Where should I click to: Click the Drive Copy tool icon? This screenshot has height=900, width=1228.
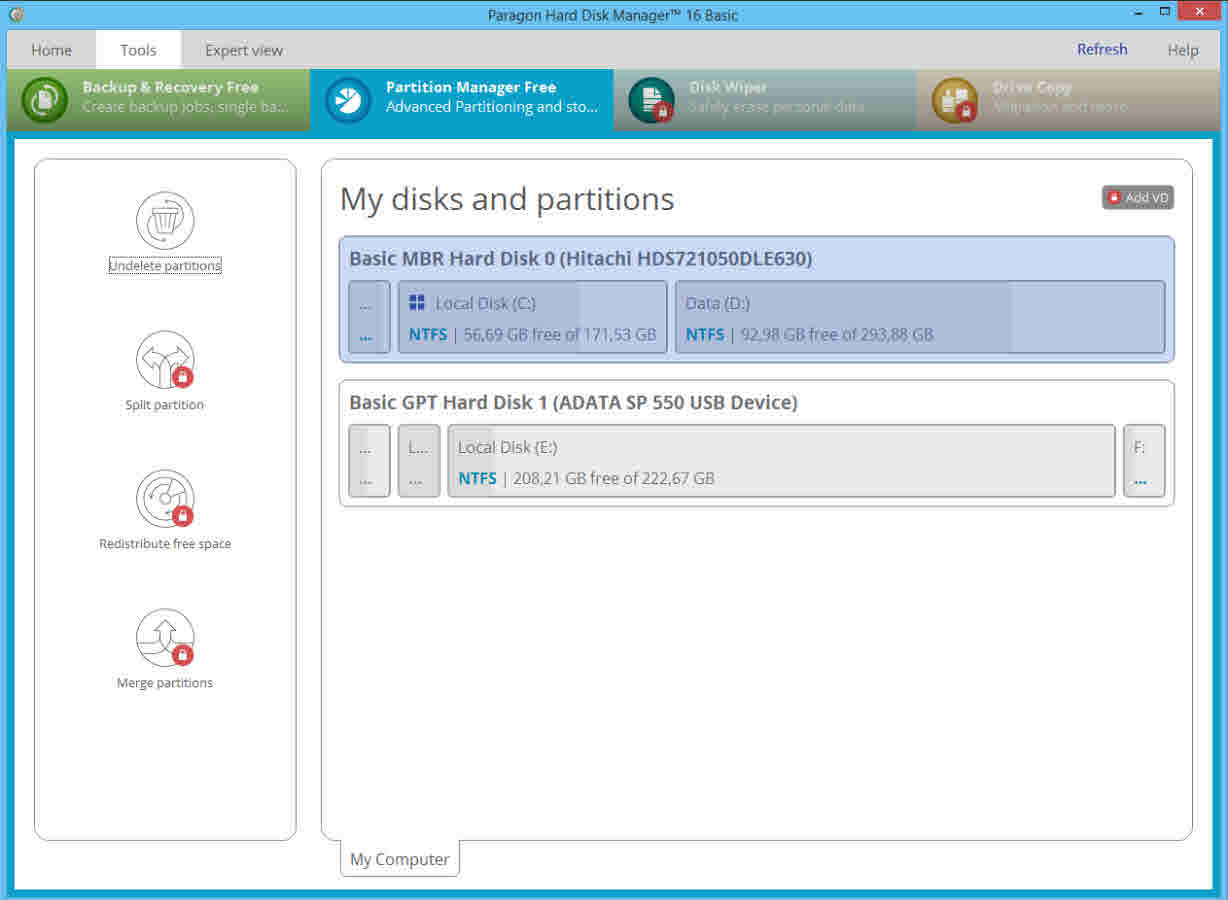click(954, 100)
